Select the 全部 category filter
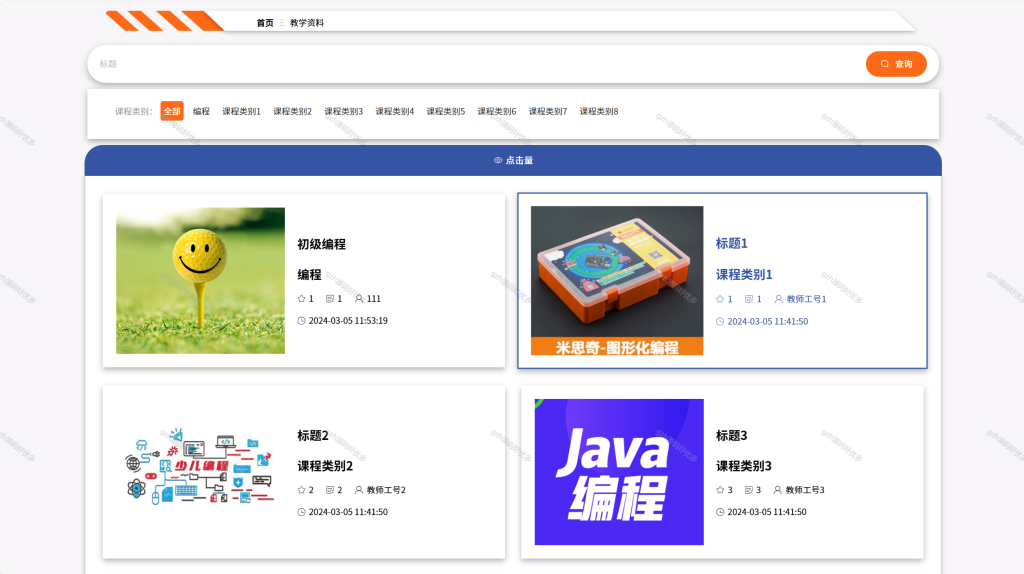 [x=172, y=111]
